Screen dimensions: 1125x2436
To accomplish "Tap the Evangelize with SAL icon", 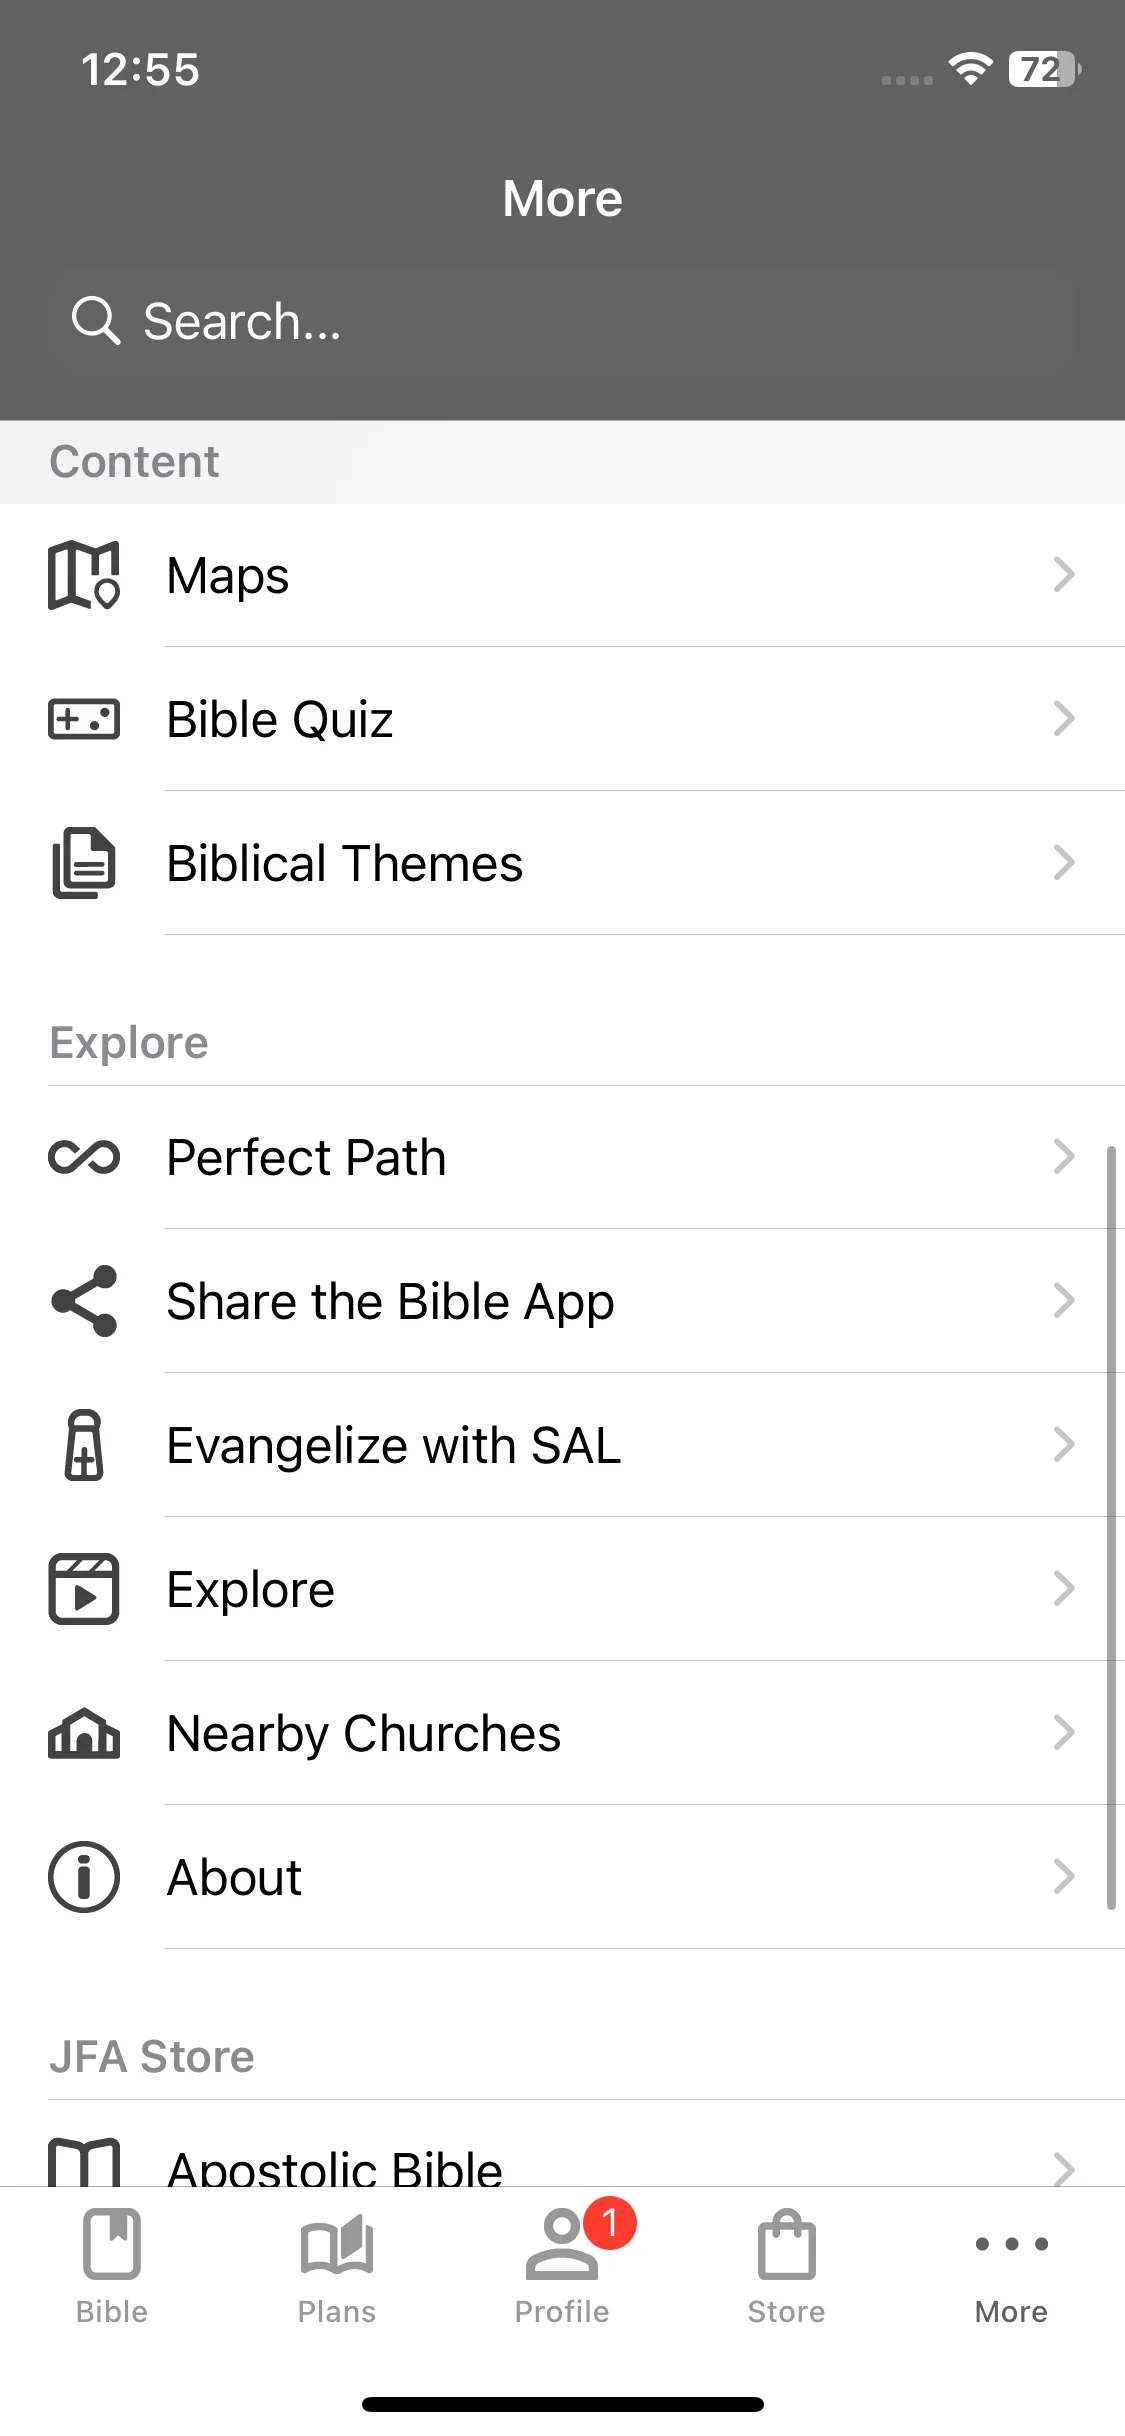I will 84,1445.
